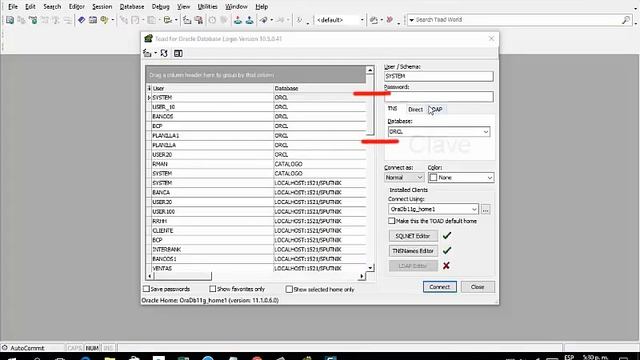This screenshot has height=360, width=640.
Task: Click the grid's scroll-down arrow
Action: (x=370, y=268)
